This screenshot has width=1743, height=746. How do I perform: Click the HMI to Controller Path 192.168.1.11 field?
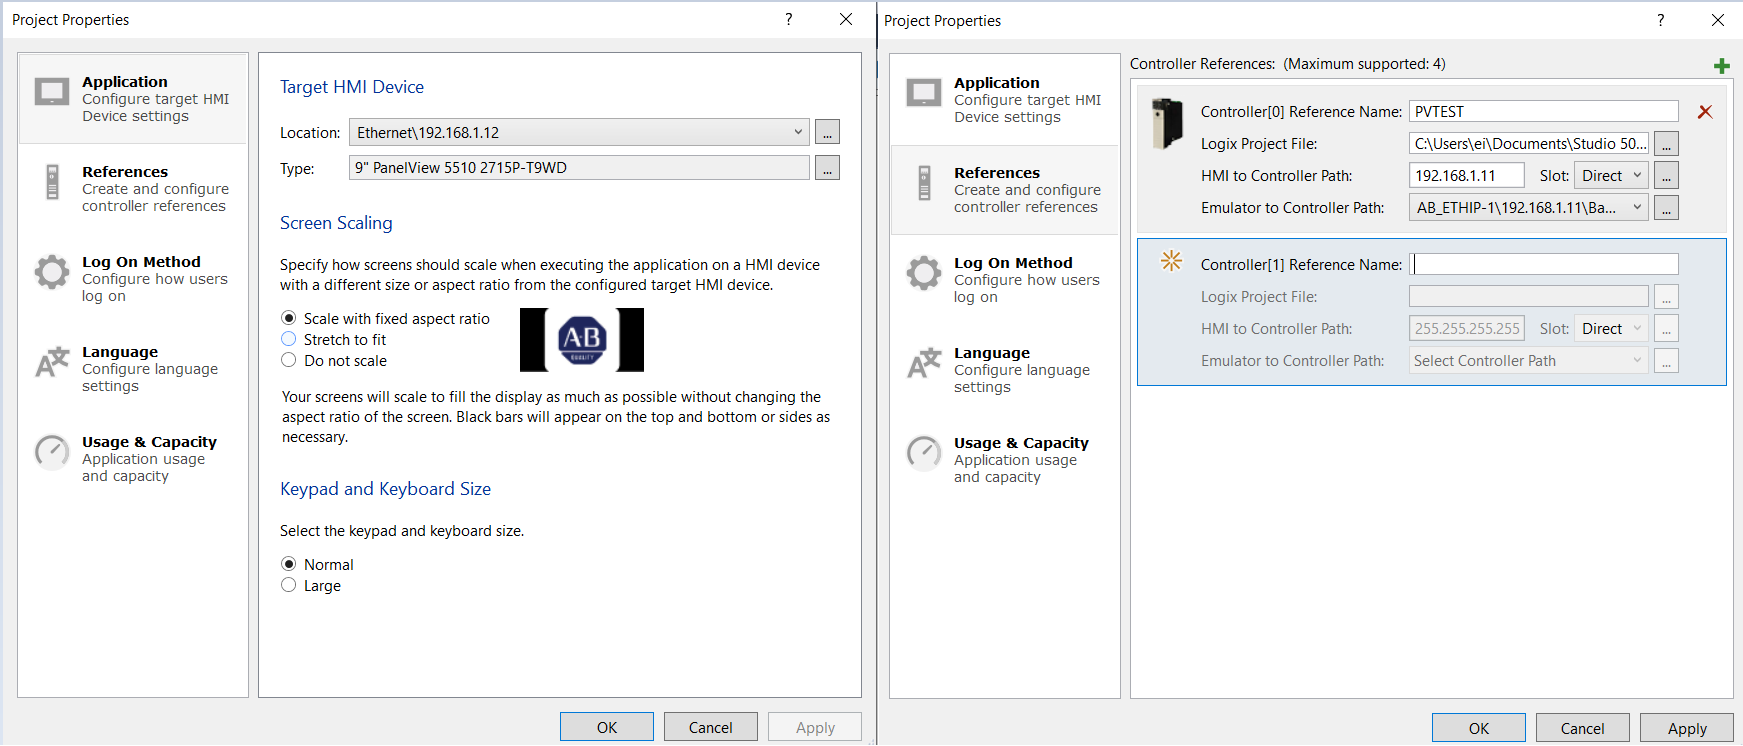click(x=1467, y=175)
